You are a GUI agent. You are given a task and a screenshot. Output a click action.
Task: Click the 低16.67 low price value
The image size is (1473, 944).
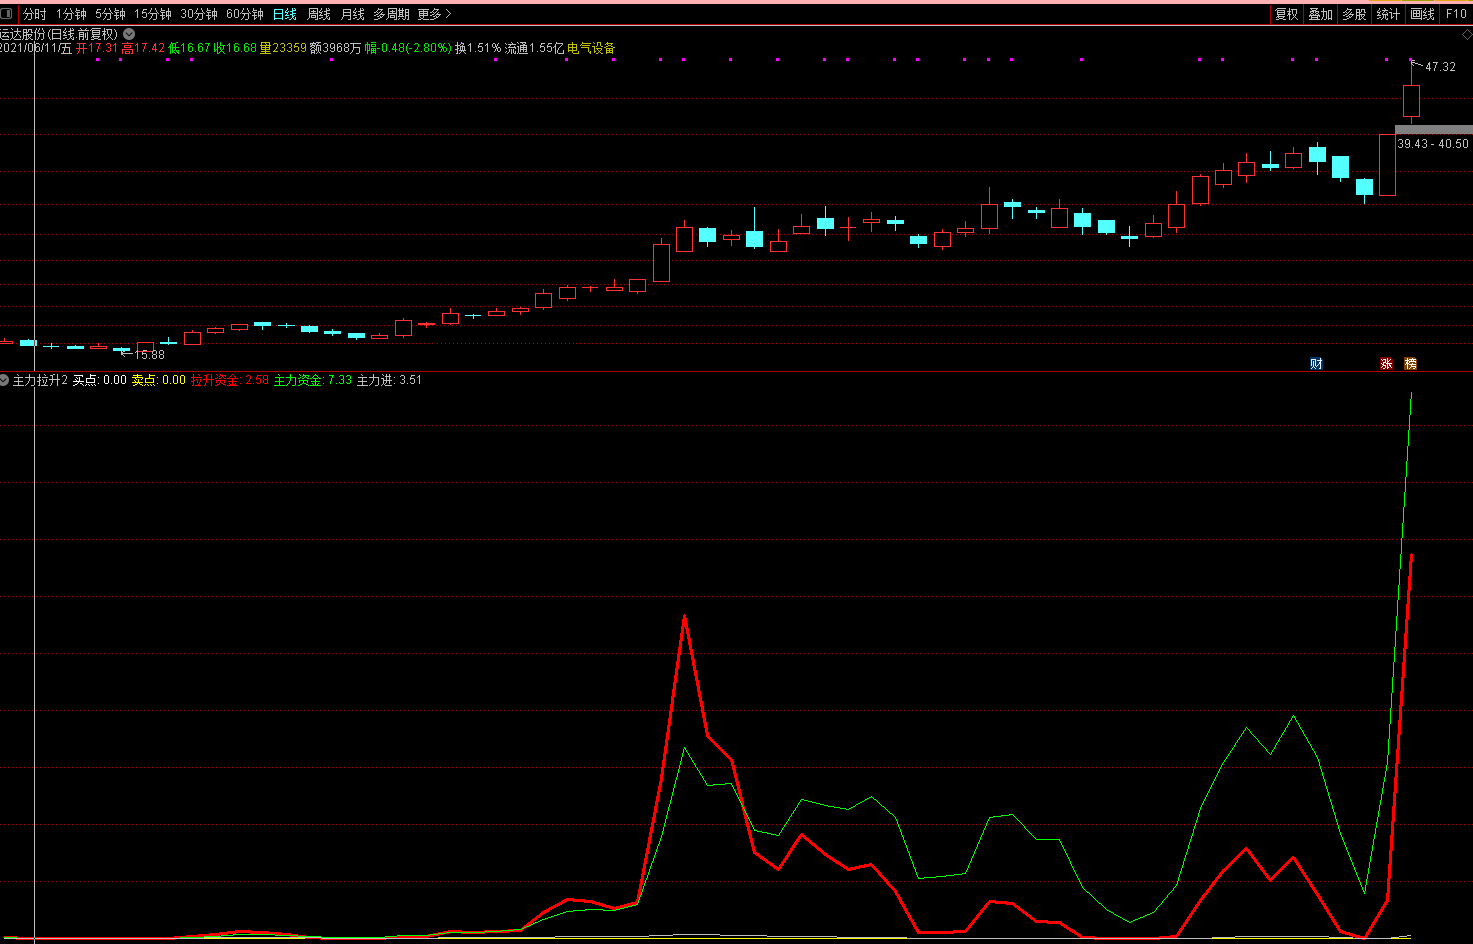coord(189,48)
